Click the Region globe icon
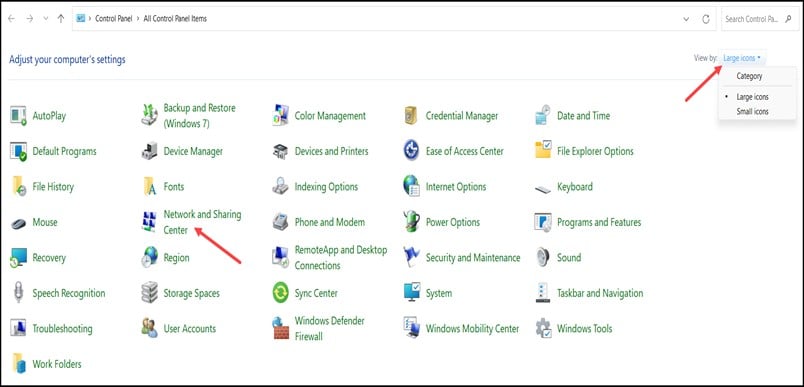Image resolution: width=804 pixels, height=387 pixels. tap(149, 257)
